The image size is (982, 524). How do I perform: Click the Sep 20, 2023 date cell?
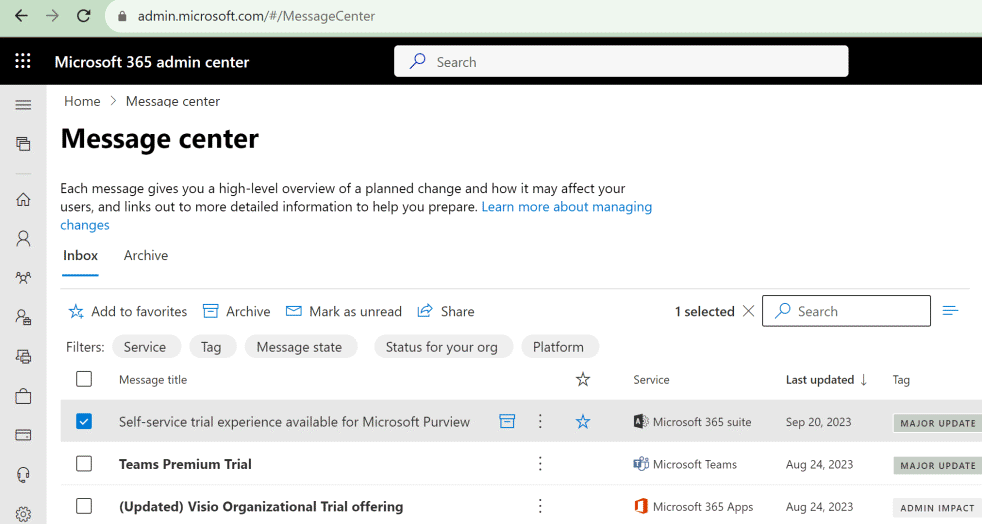point(819,422)
